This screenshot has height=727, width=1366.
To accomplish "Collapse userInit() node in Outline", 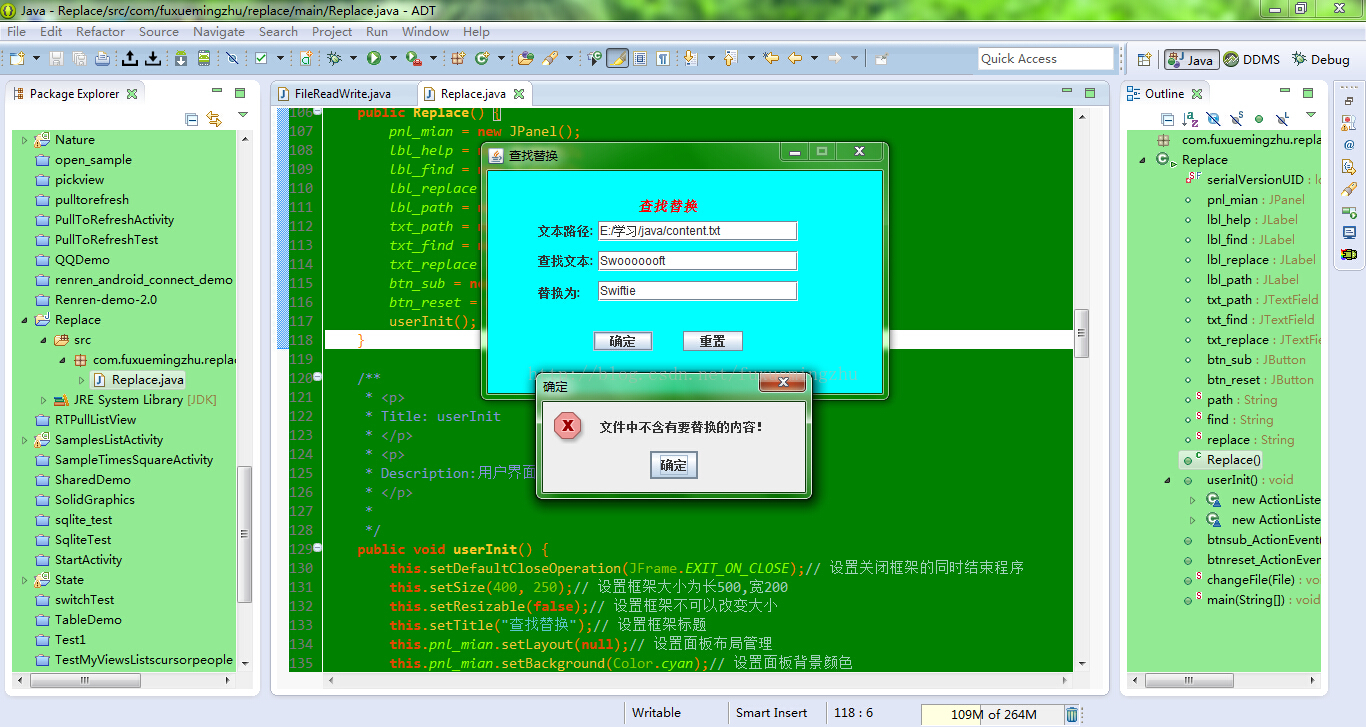I will pos(1168,480).
